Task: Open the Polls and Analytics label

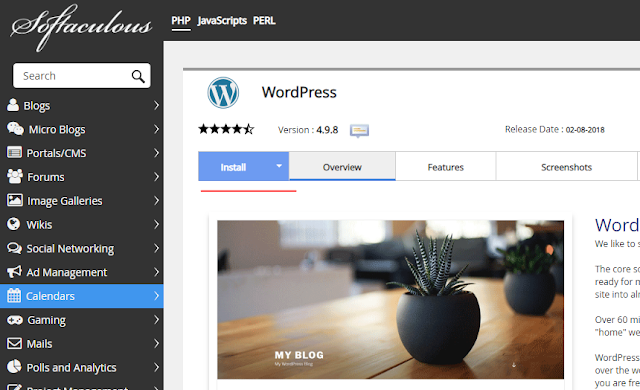Action: [71, 368]
